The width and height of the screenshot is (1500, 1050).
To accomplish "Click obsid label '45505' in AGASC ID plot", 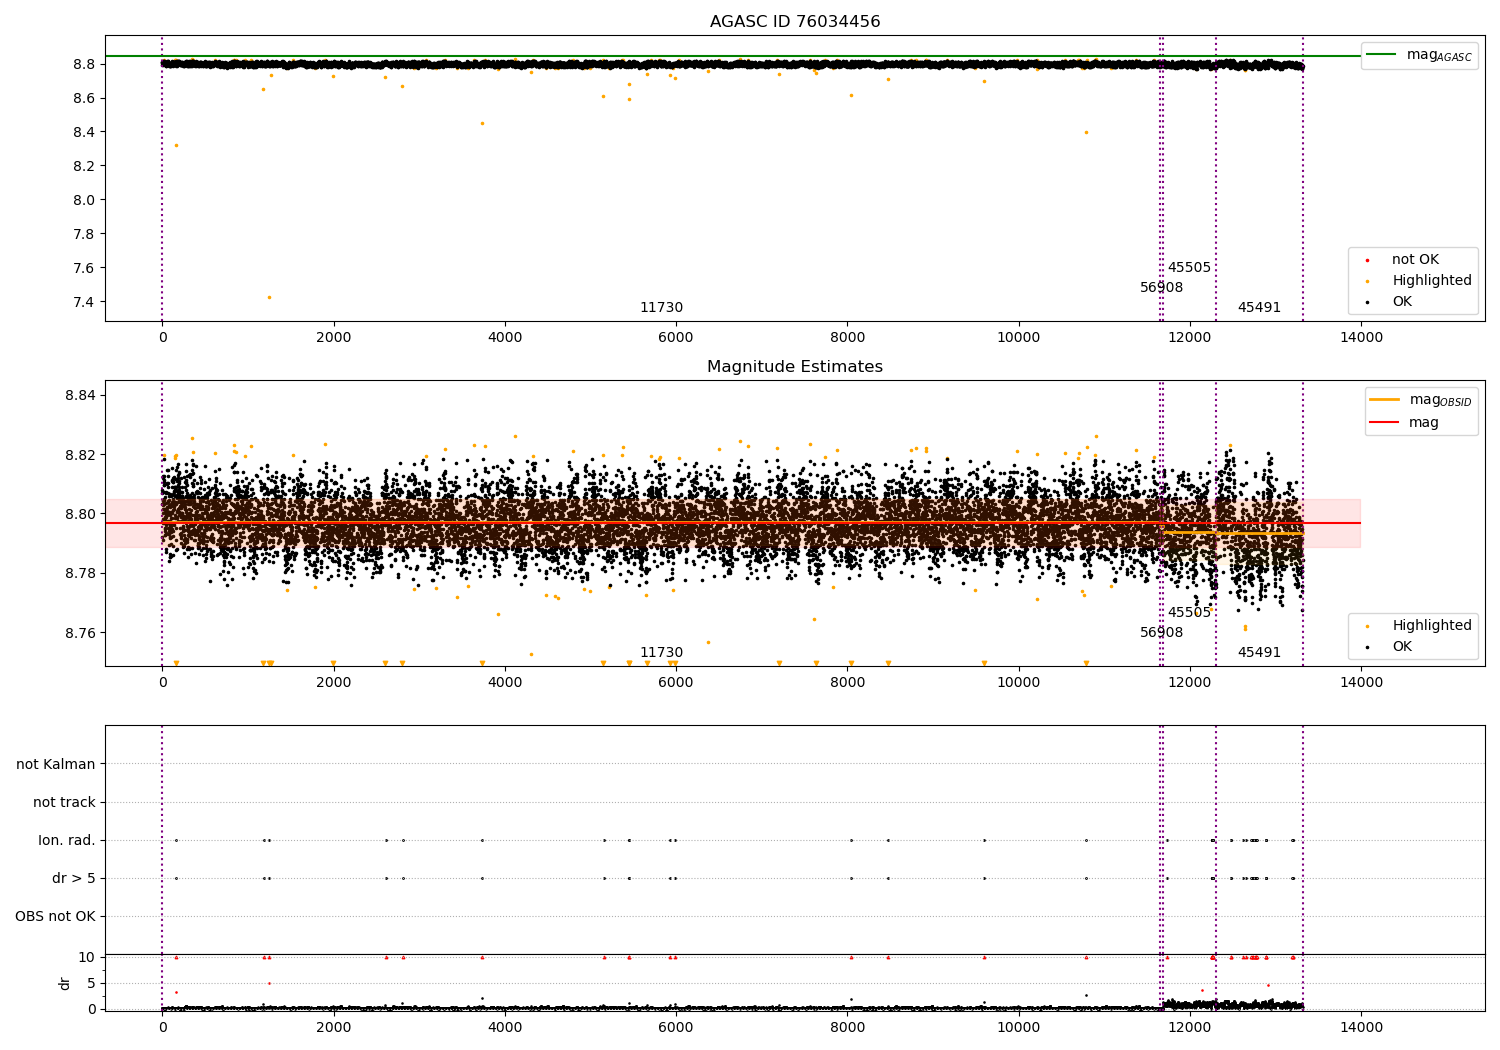I will 1189,268.
